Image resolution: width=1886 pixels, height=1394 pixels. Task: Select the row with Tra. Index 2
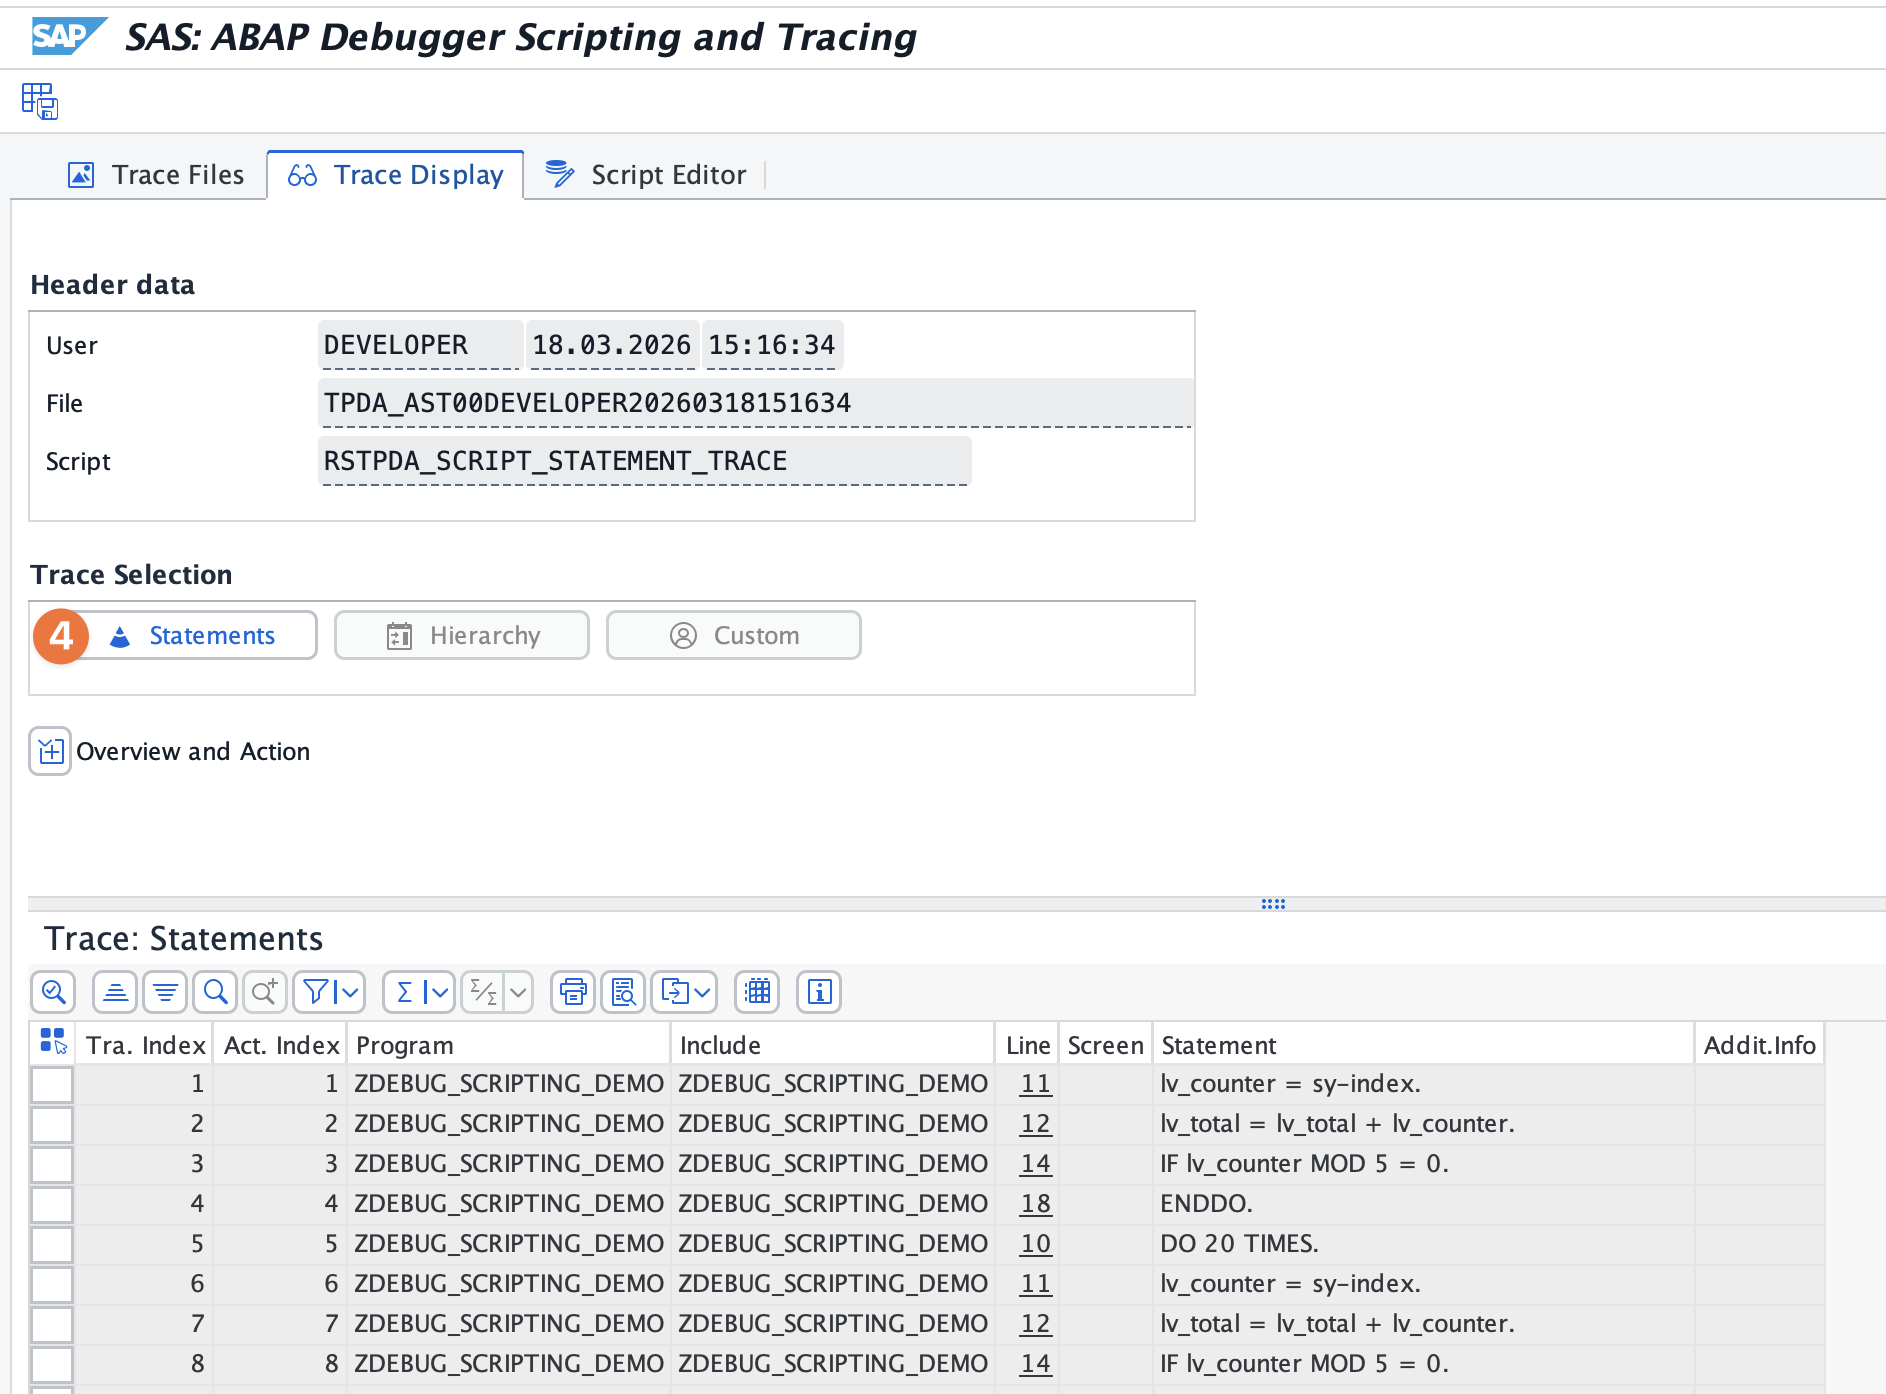coord(52,1124)
